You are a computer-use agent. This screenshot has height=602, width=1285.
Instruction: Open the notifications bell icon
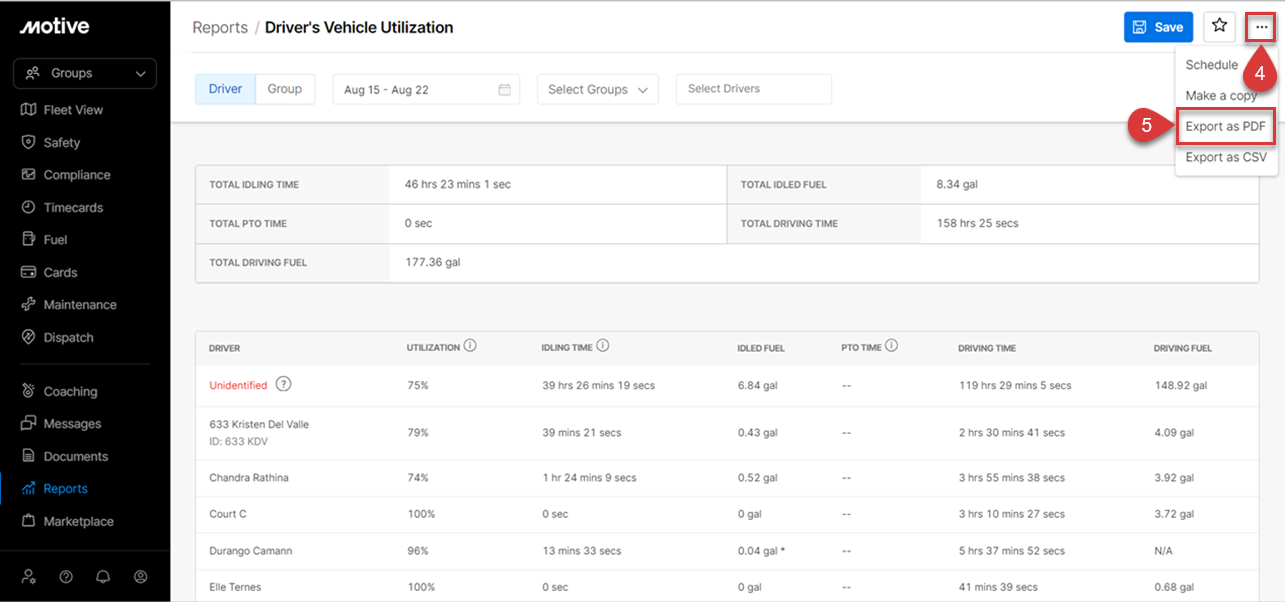[x=103, y=576]
